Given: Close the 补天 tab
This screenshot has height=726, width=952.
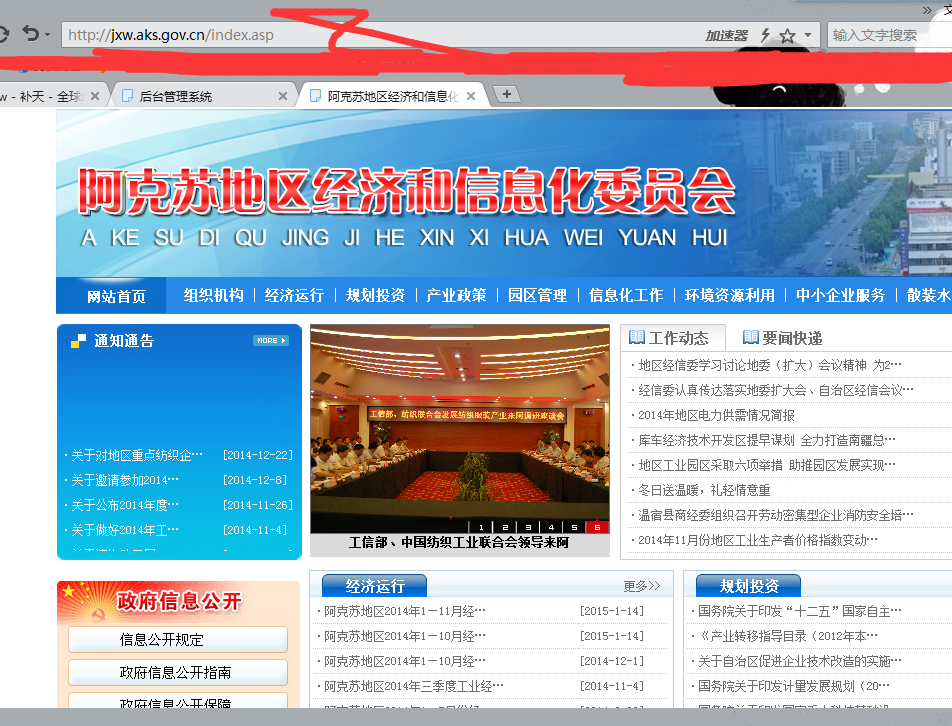Looking at the screenshot, I should (x=95, y=96).
